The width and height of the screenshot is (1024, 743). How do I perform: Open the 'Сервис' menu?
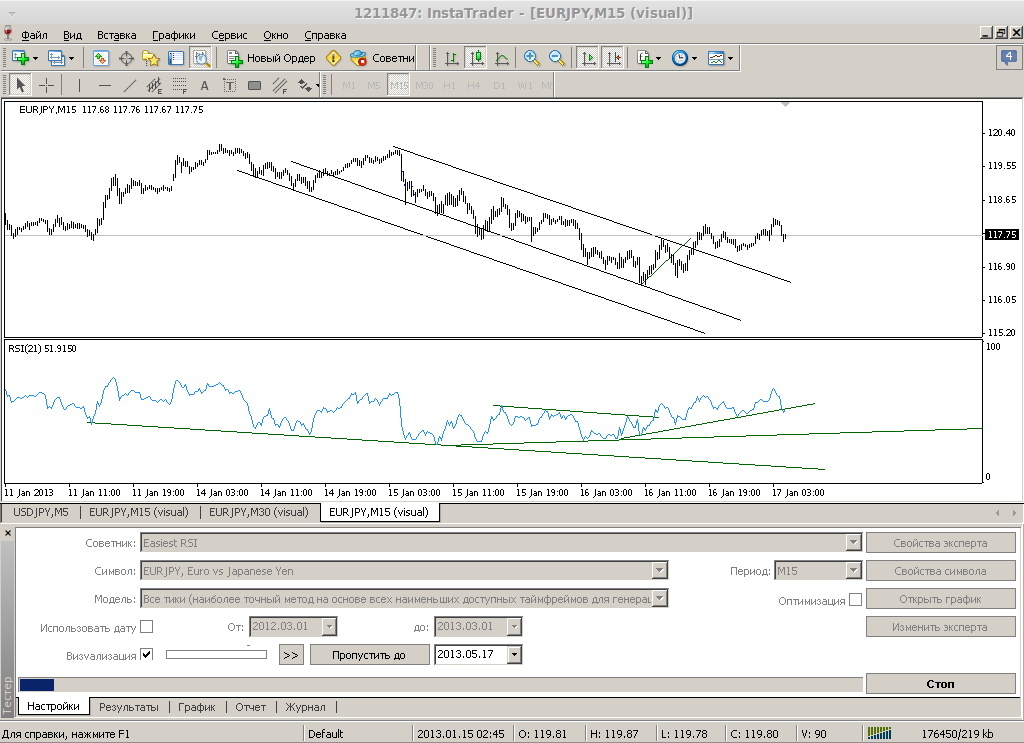pyautogui.click(x=229, y=35)
